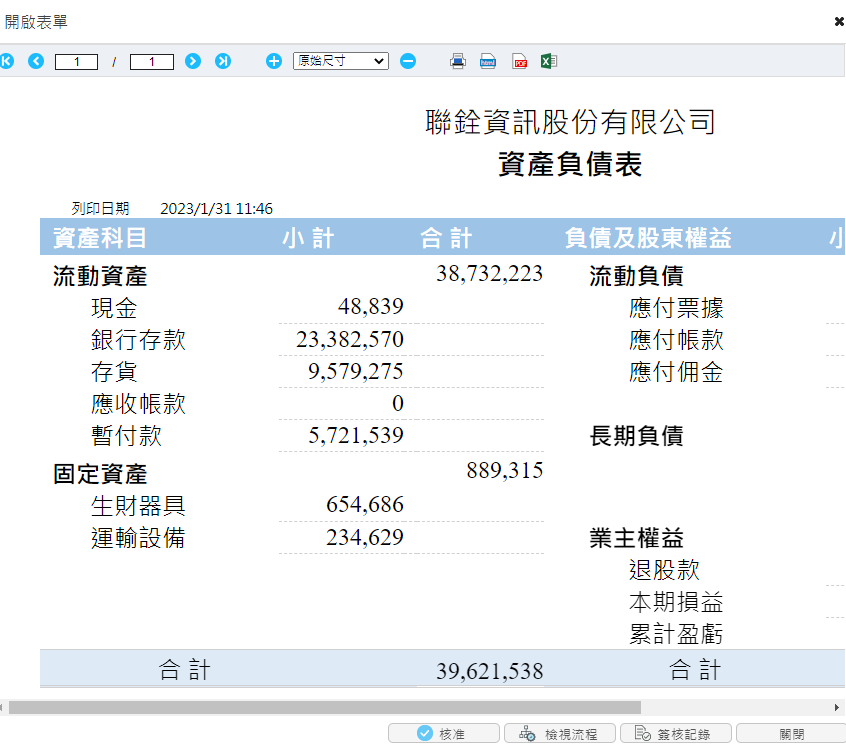846x745 pixels.
Task: Zoom in with the plus icon
Action: coord(274,61)
